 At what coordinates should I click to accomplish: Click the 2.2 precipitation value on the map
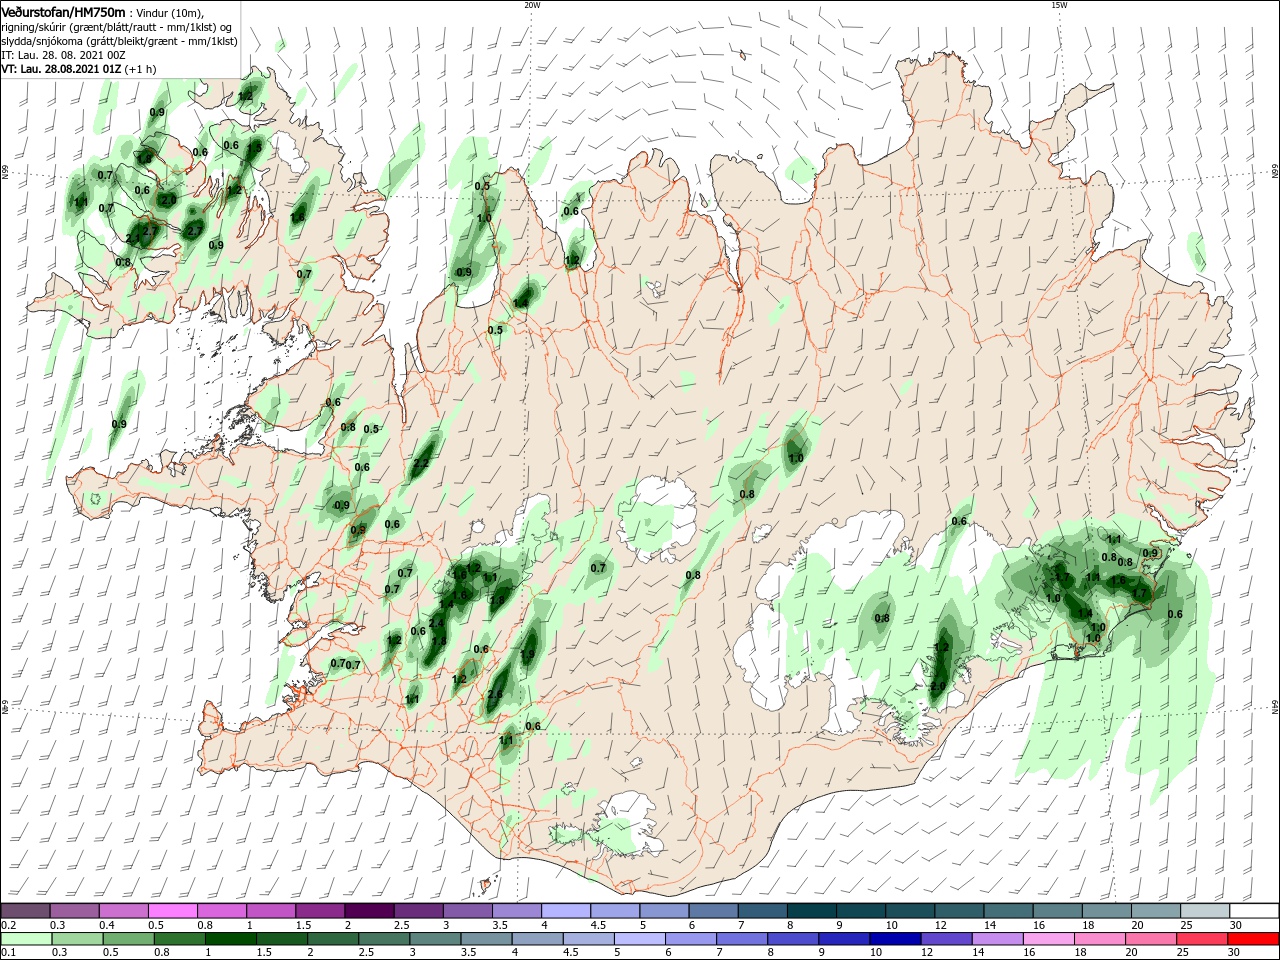[421, 463]
